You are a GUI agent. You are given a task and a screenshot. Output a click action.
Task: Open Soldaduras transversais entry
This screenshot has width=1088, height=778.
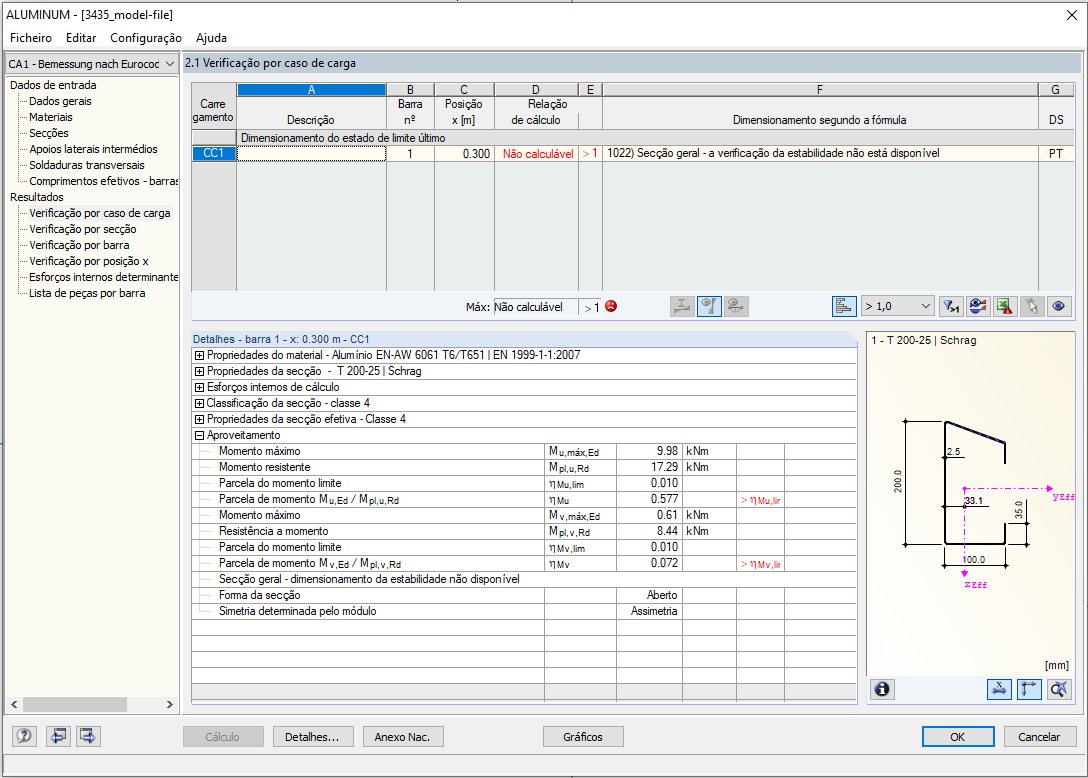click(x=87, y=165)
